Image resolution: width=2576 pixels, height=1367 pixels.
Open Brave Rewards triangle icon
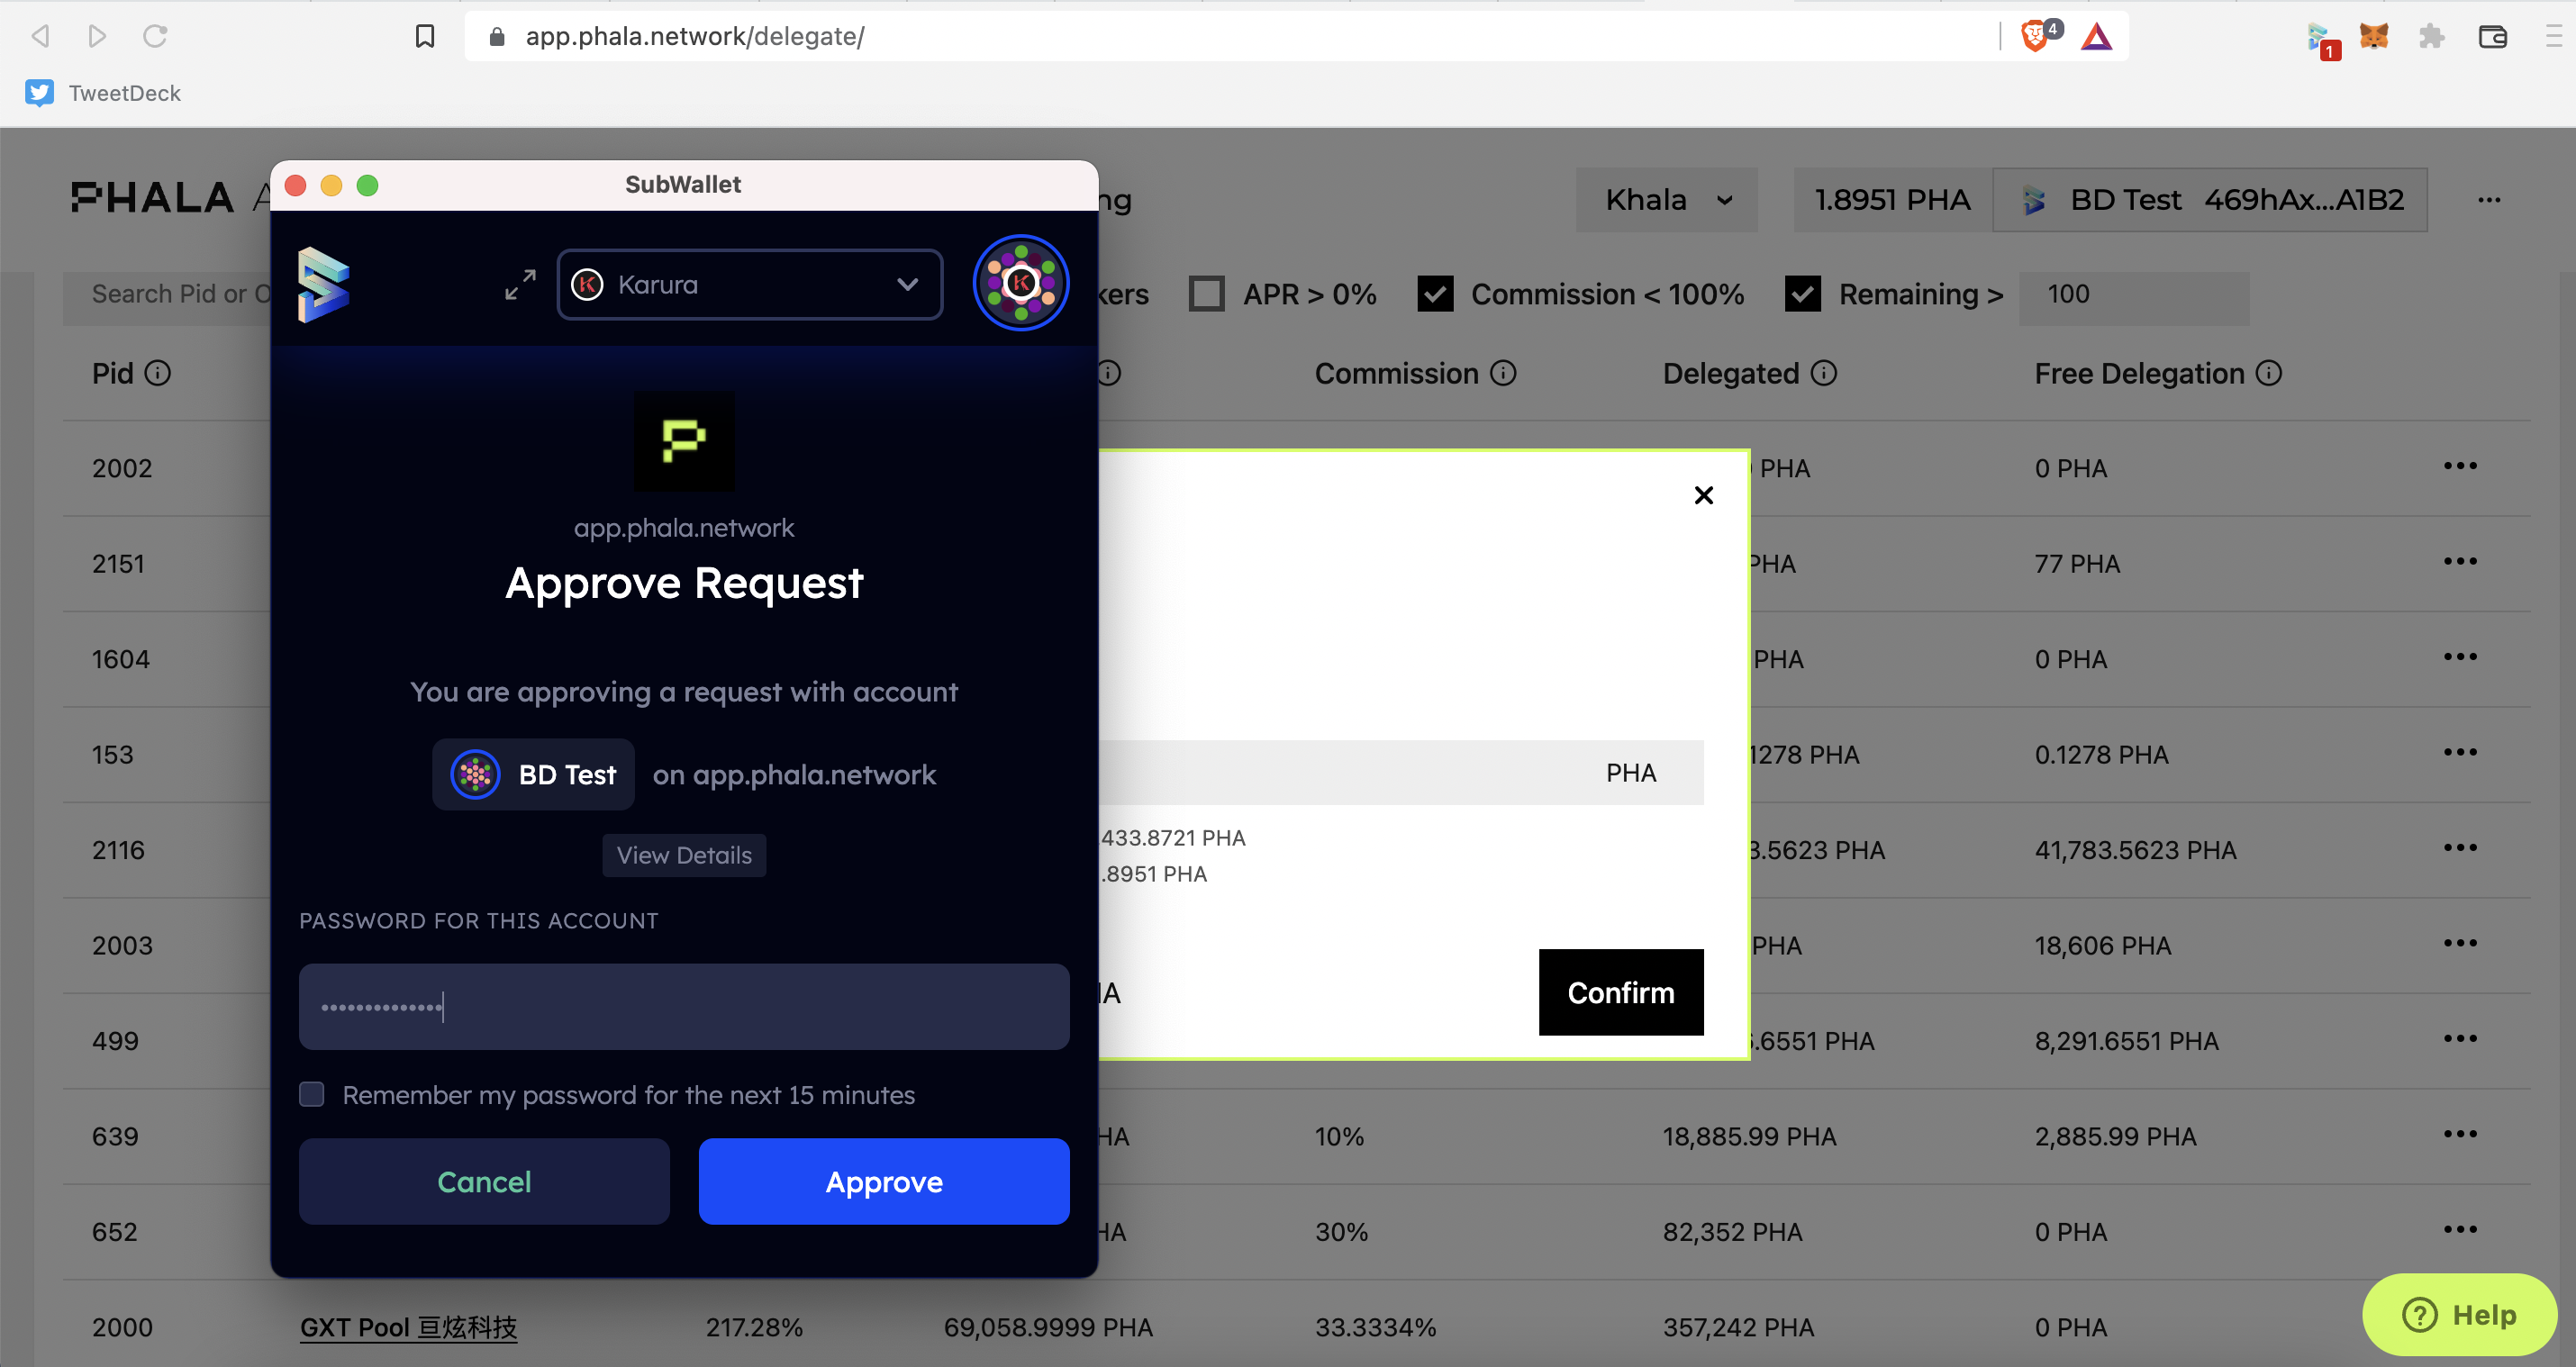2097,36
